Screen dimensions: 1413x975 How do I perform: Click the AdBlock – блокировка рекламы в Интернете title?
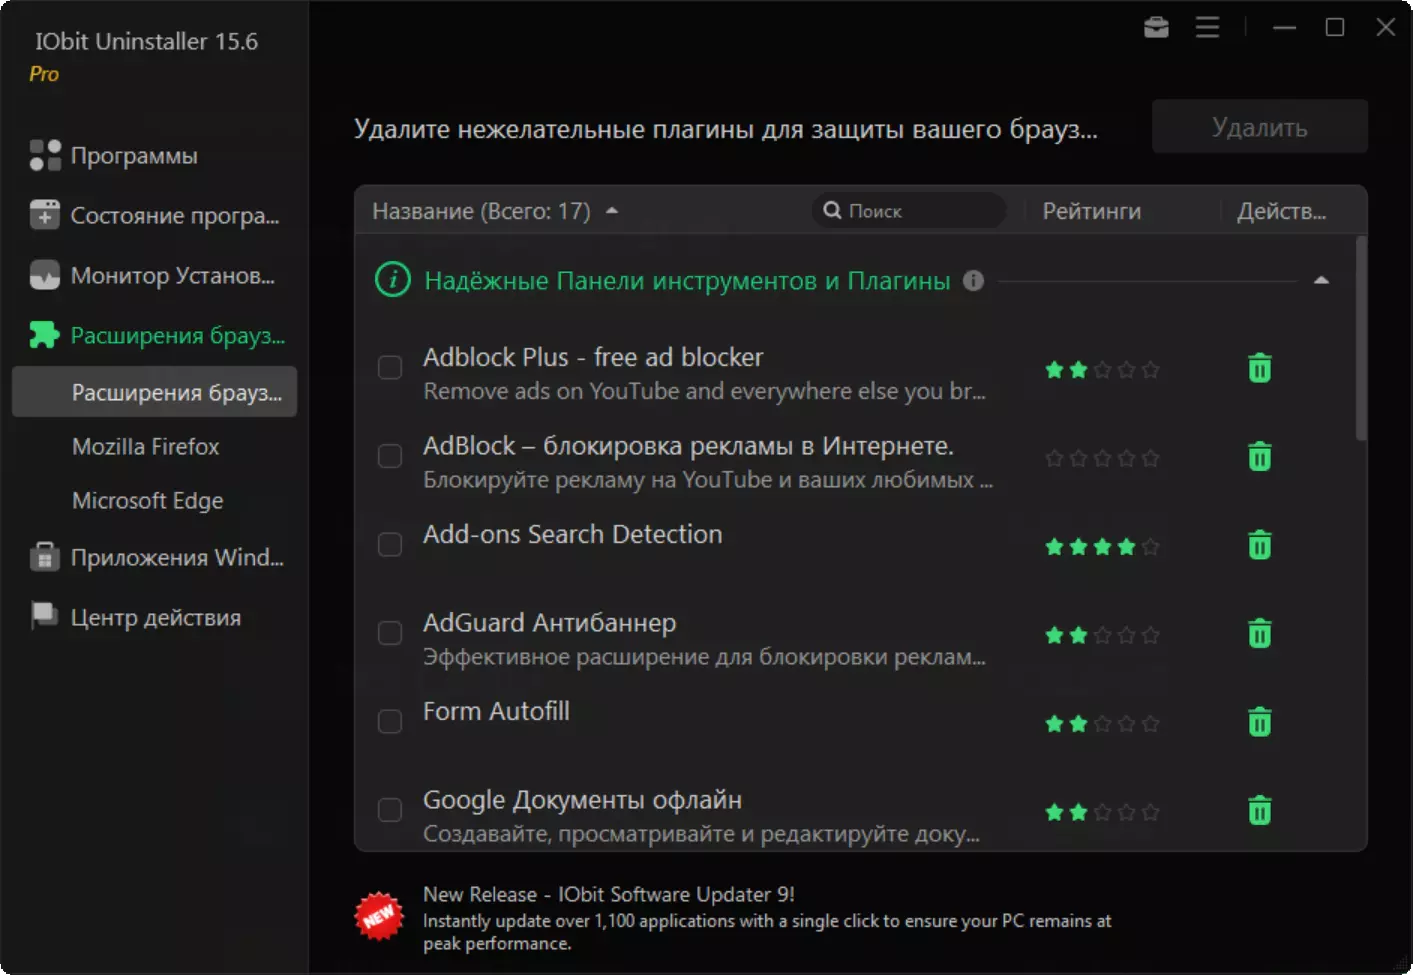coord(688,446)
